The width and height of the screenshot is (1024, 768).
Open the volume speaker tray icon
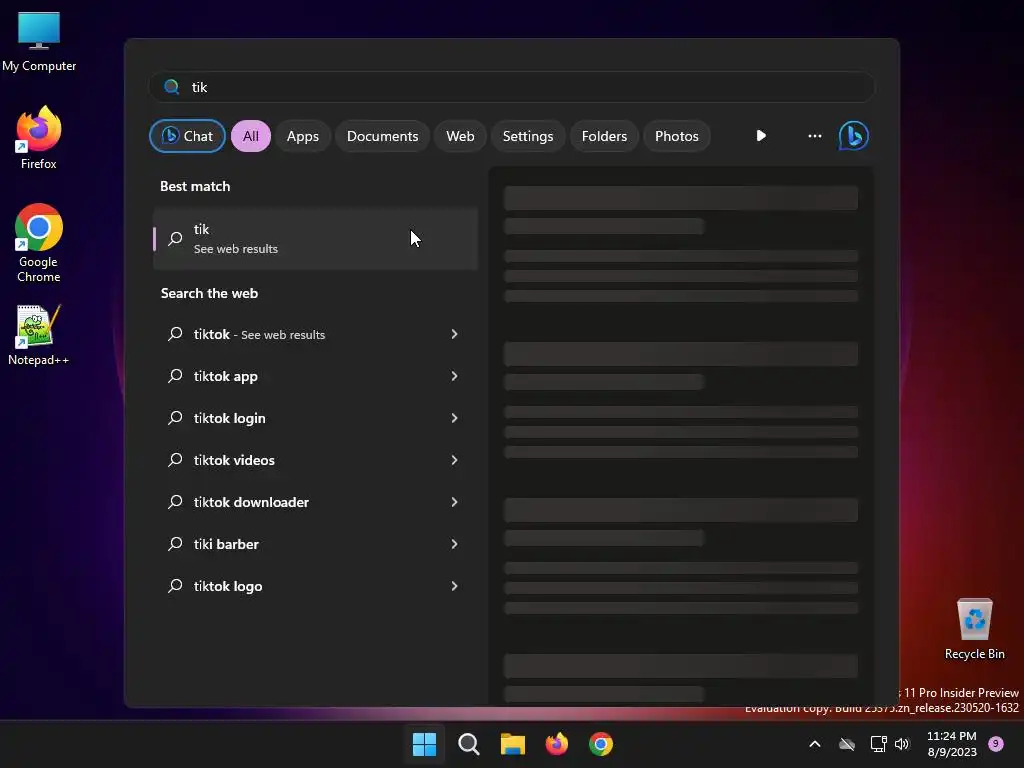(902, 744)
